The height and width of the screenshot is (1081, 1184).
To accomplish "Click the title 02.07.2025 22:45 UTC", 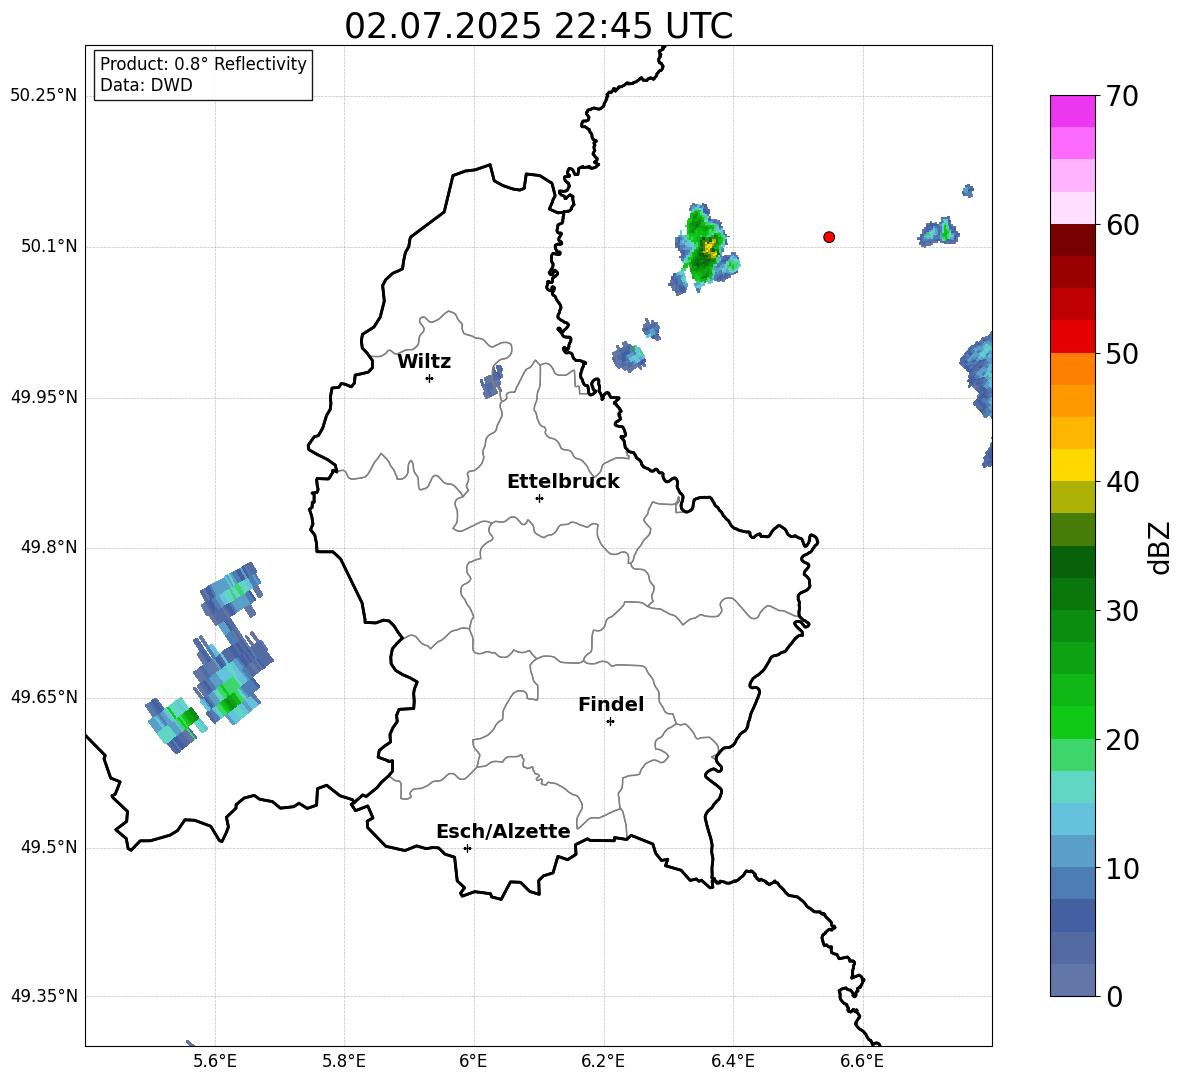I will pos(539,26).
